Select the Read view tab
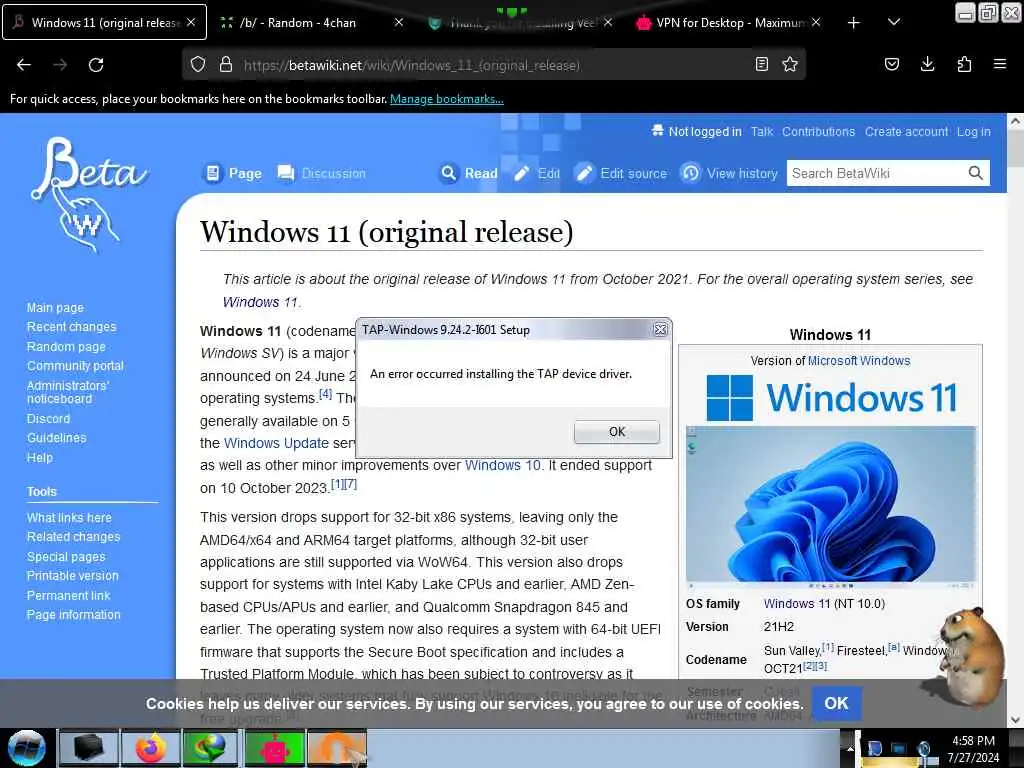This screenshot has height=768, width=1024. click(468, 173)
